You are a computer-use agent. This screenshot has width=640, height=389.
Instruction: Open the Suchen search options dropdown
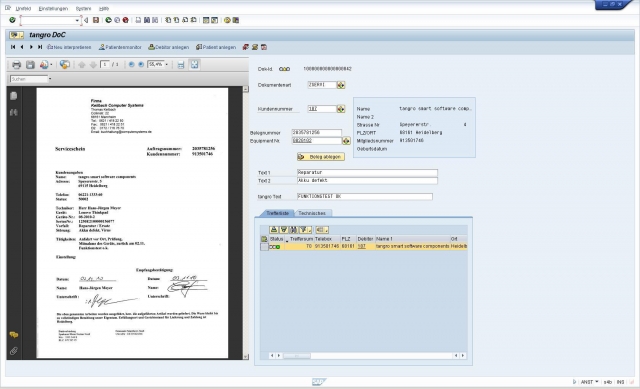tap(50, 79)
